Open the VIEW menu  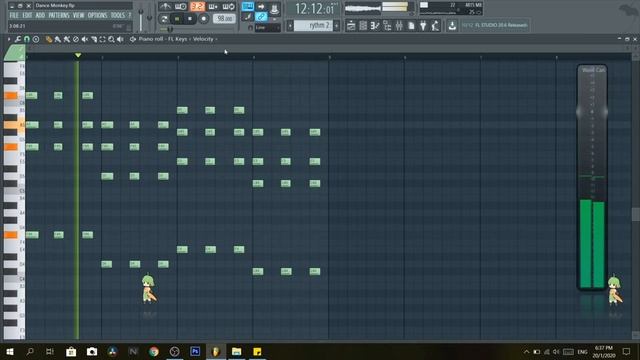click(78, 16)
